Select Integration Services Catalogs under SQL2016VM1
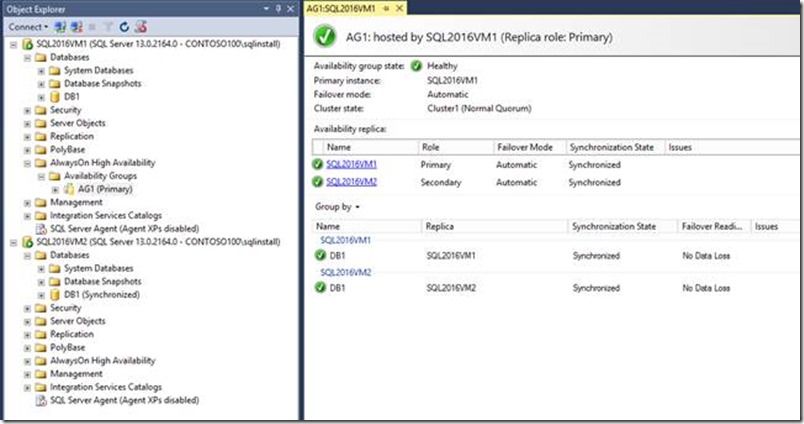804x424 pixels. tap(106, 216)
